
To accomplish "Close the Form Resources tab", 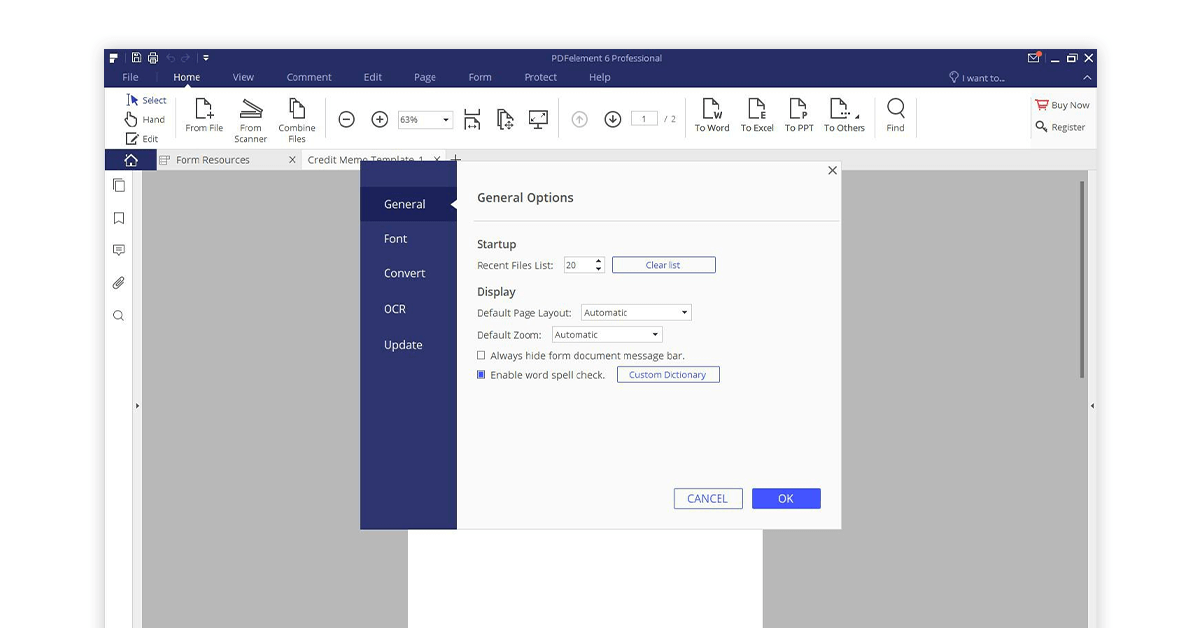I will pyautogui.click(x=292, y=160).
